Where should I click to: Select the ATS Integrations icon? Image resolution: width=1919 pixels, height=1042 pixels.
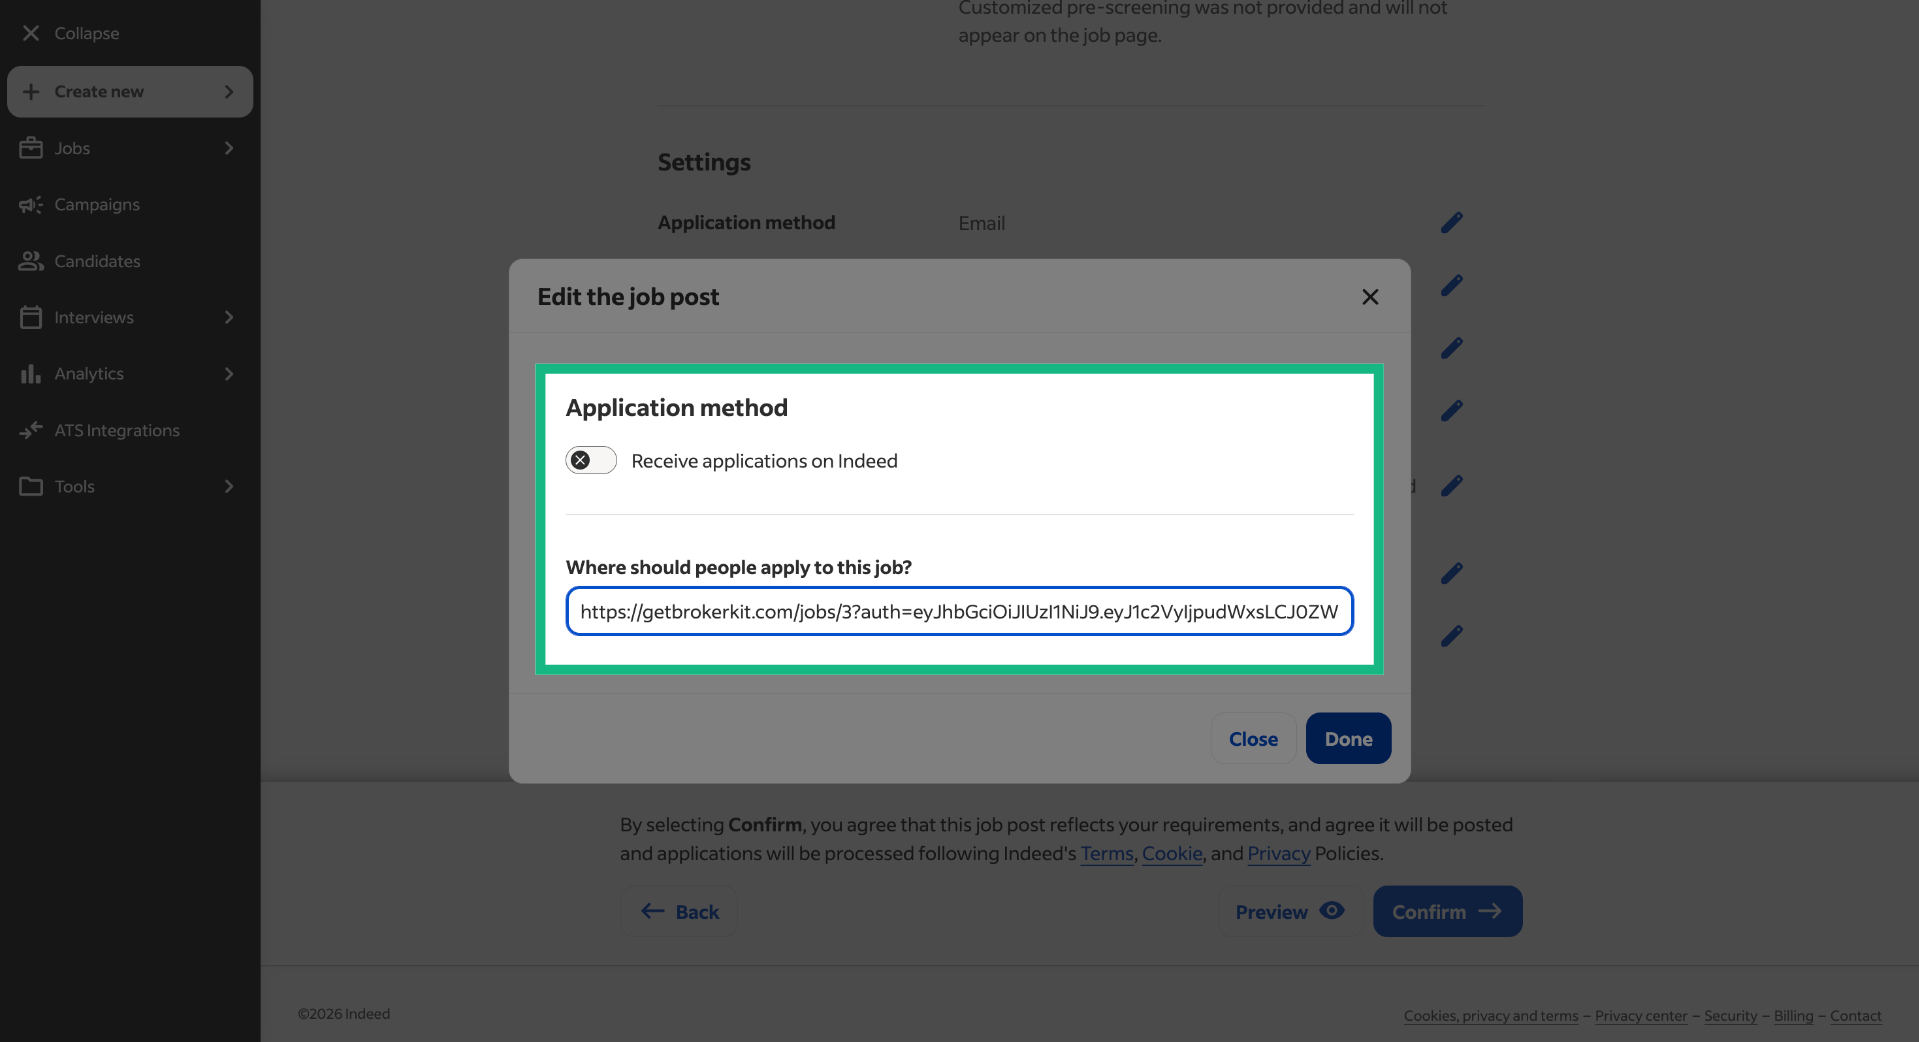tap(31, 430)
